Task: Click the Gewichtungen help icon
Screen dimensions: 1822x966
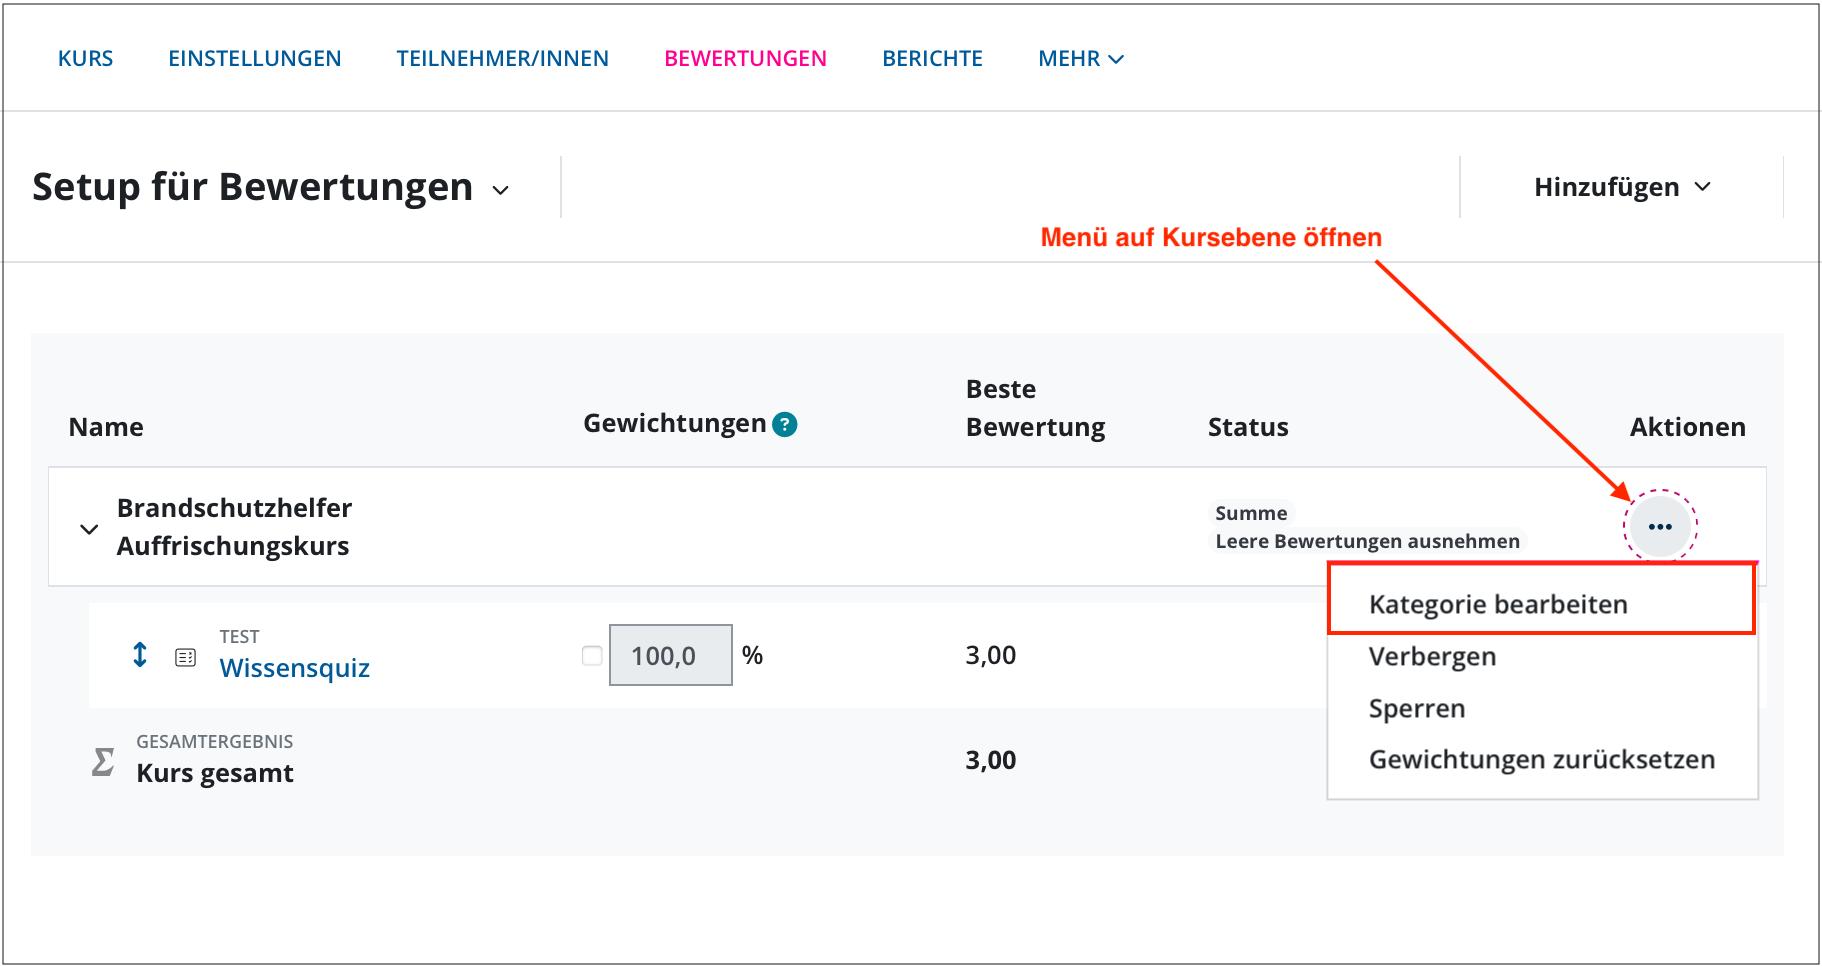Action: tap(786, 424)
